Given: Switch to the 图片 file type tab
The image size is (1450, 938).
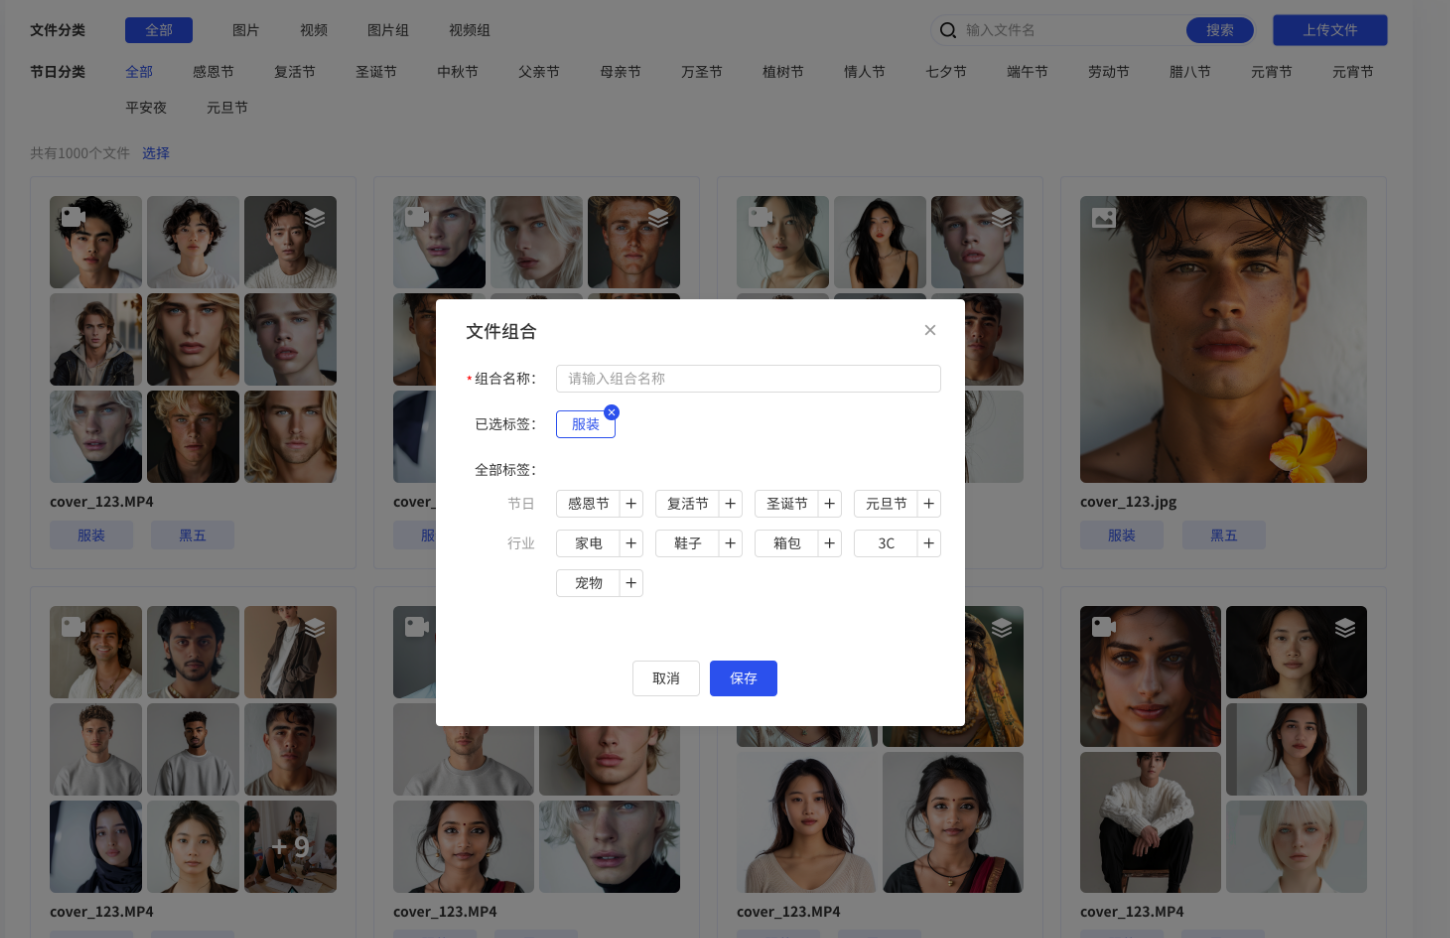Looking at the screenshot, I should [x=246, y=30].
